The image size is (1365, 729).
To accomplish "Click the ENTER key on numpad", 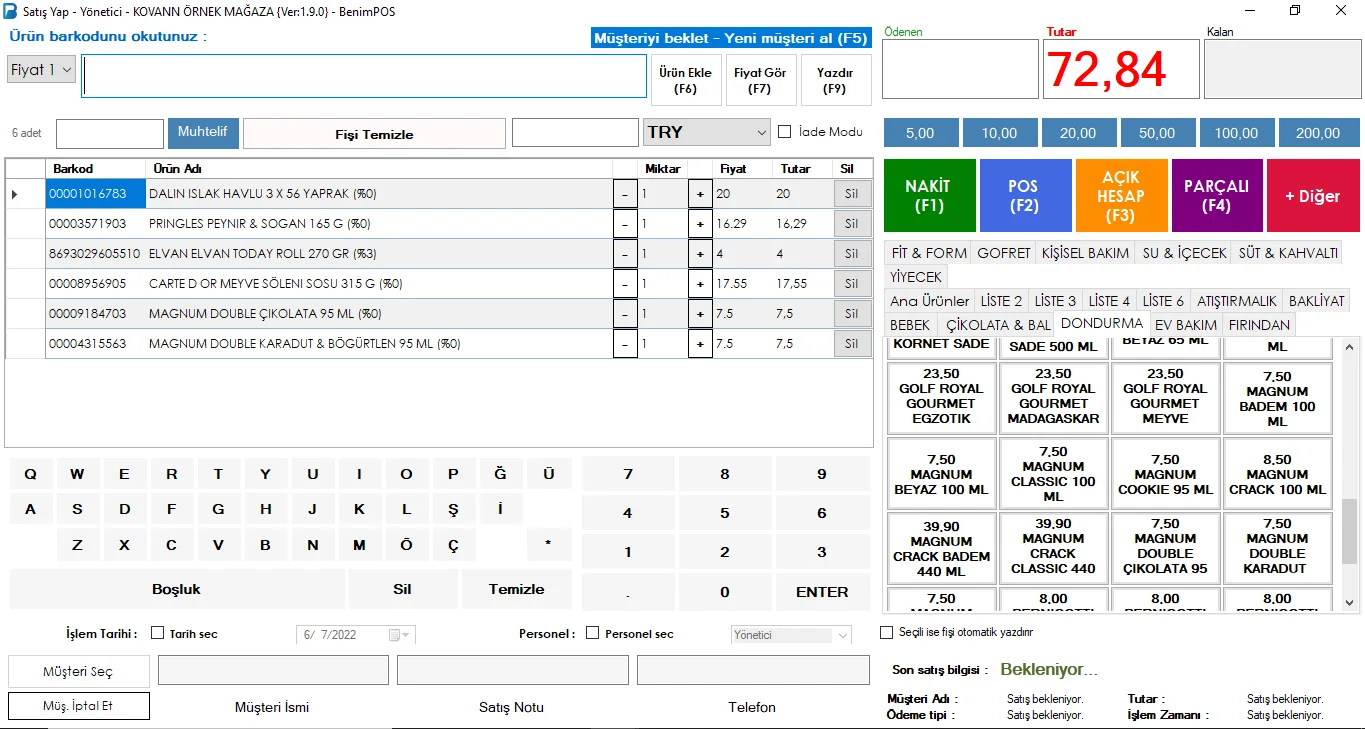I will pyautogui.click(x=822, y=592).
